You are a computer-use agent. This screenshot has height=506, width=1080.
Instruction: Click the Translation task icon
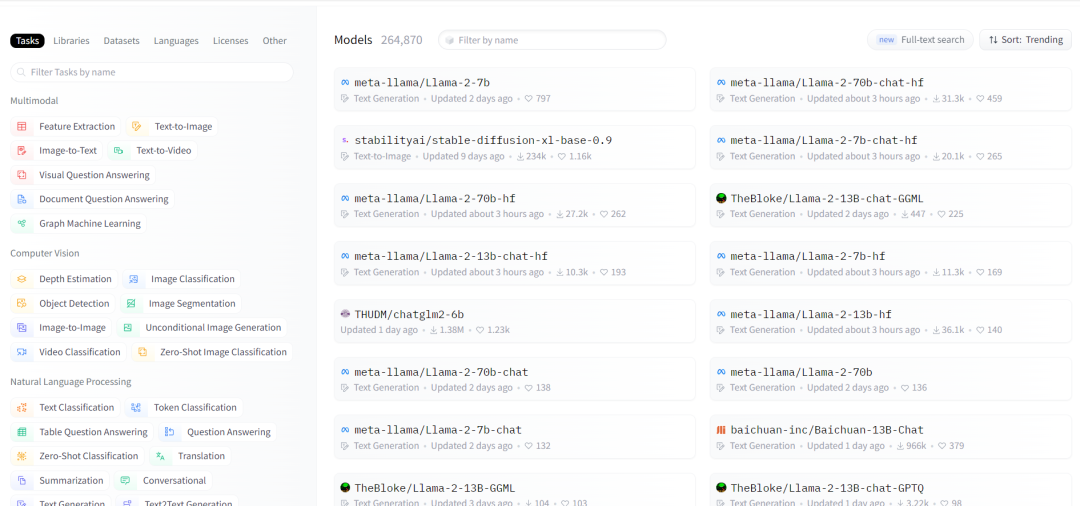[x=160, y=456]
